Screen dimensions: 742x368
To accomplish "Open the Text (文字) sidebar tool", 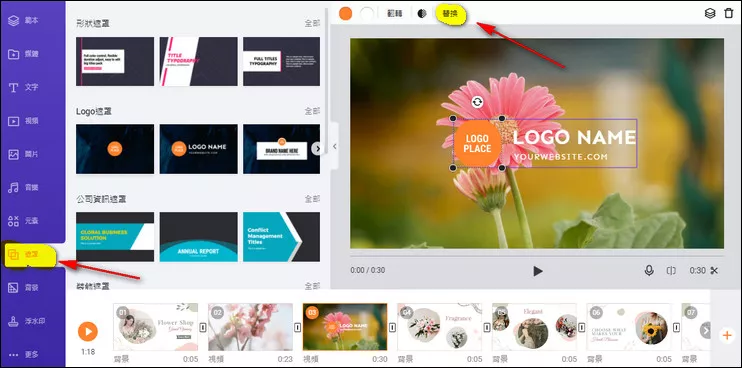I will (24, 88).
